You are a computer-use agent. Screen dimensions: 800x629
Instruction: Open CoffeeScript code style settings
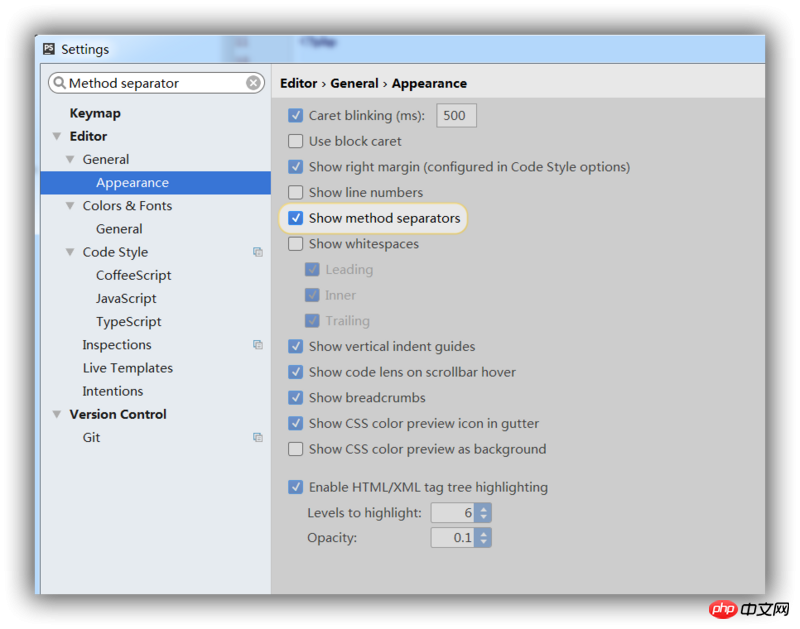tap(134, 275)
